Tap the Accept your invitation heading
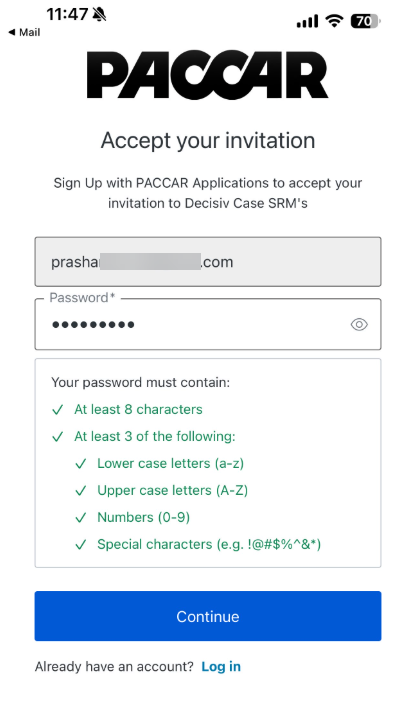 click(x=208, y=141)
